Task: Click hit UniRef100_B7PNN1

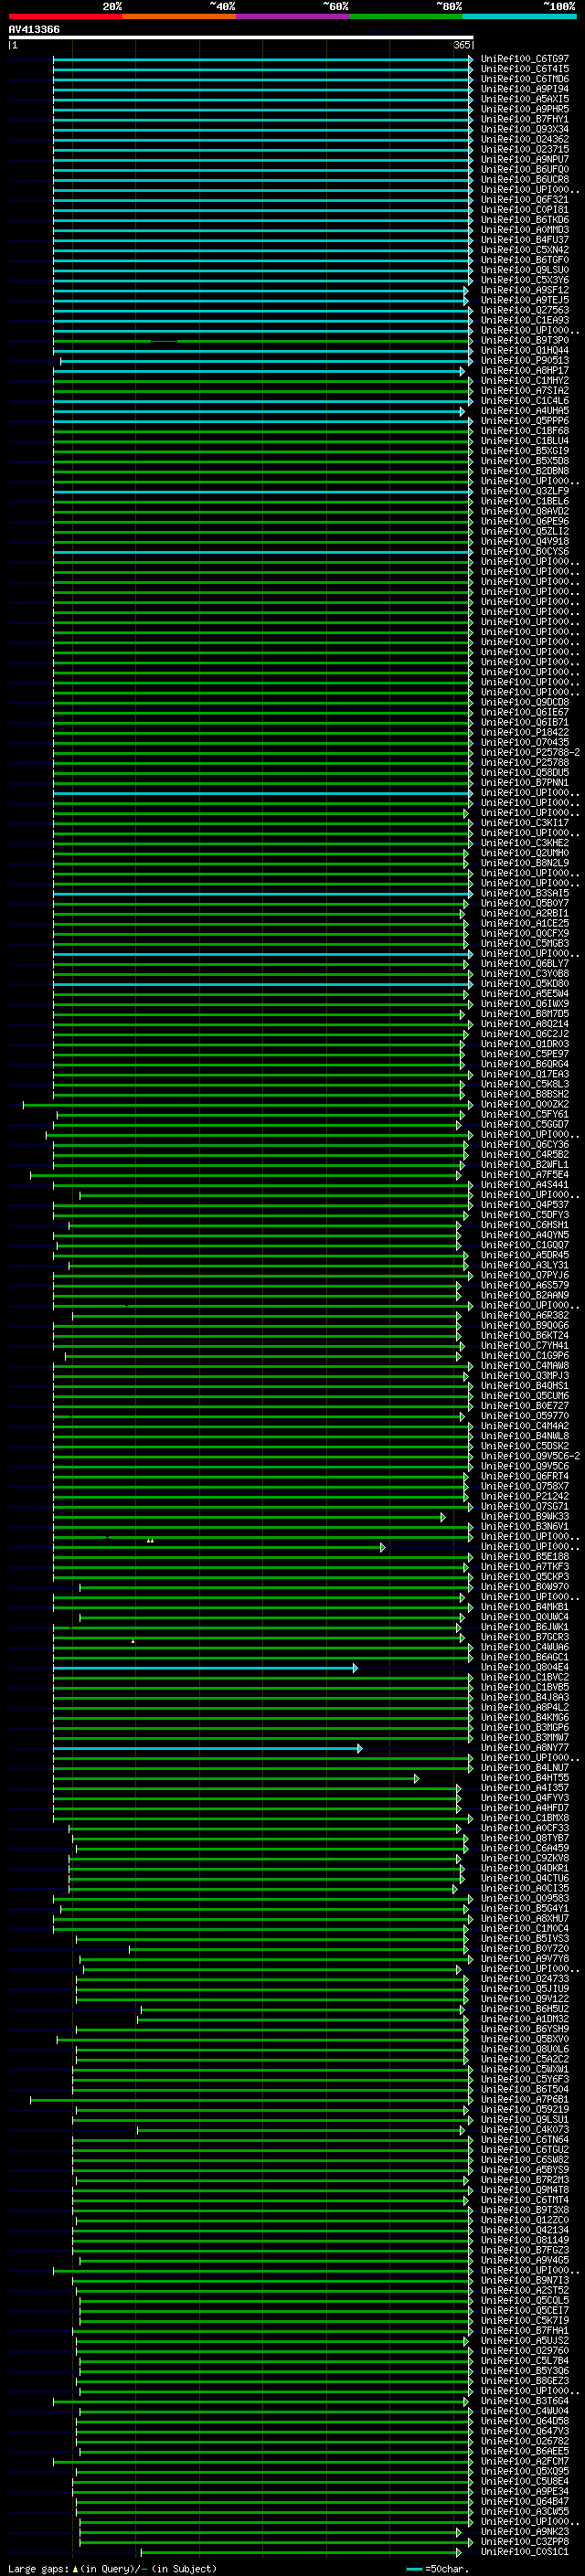Action: point(525,783)
